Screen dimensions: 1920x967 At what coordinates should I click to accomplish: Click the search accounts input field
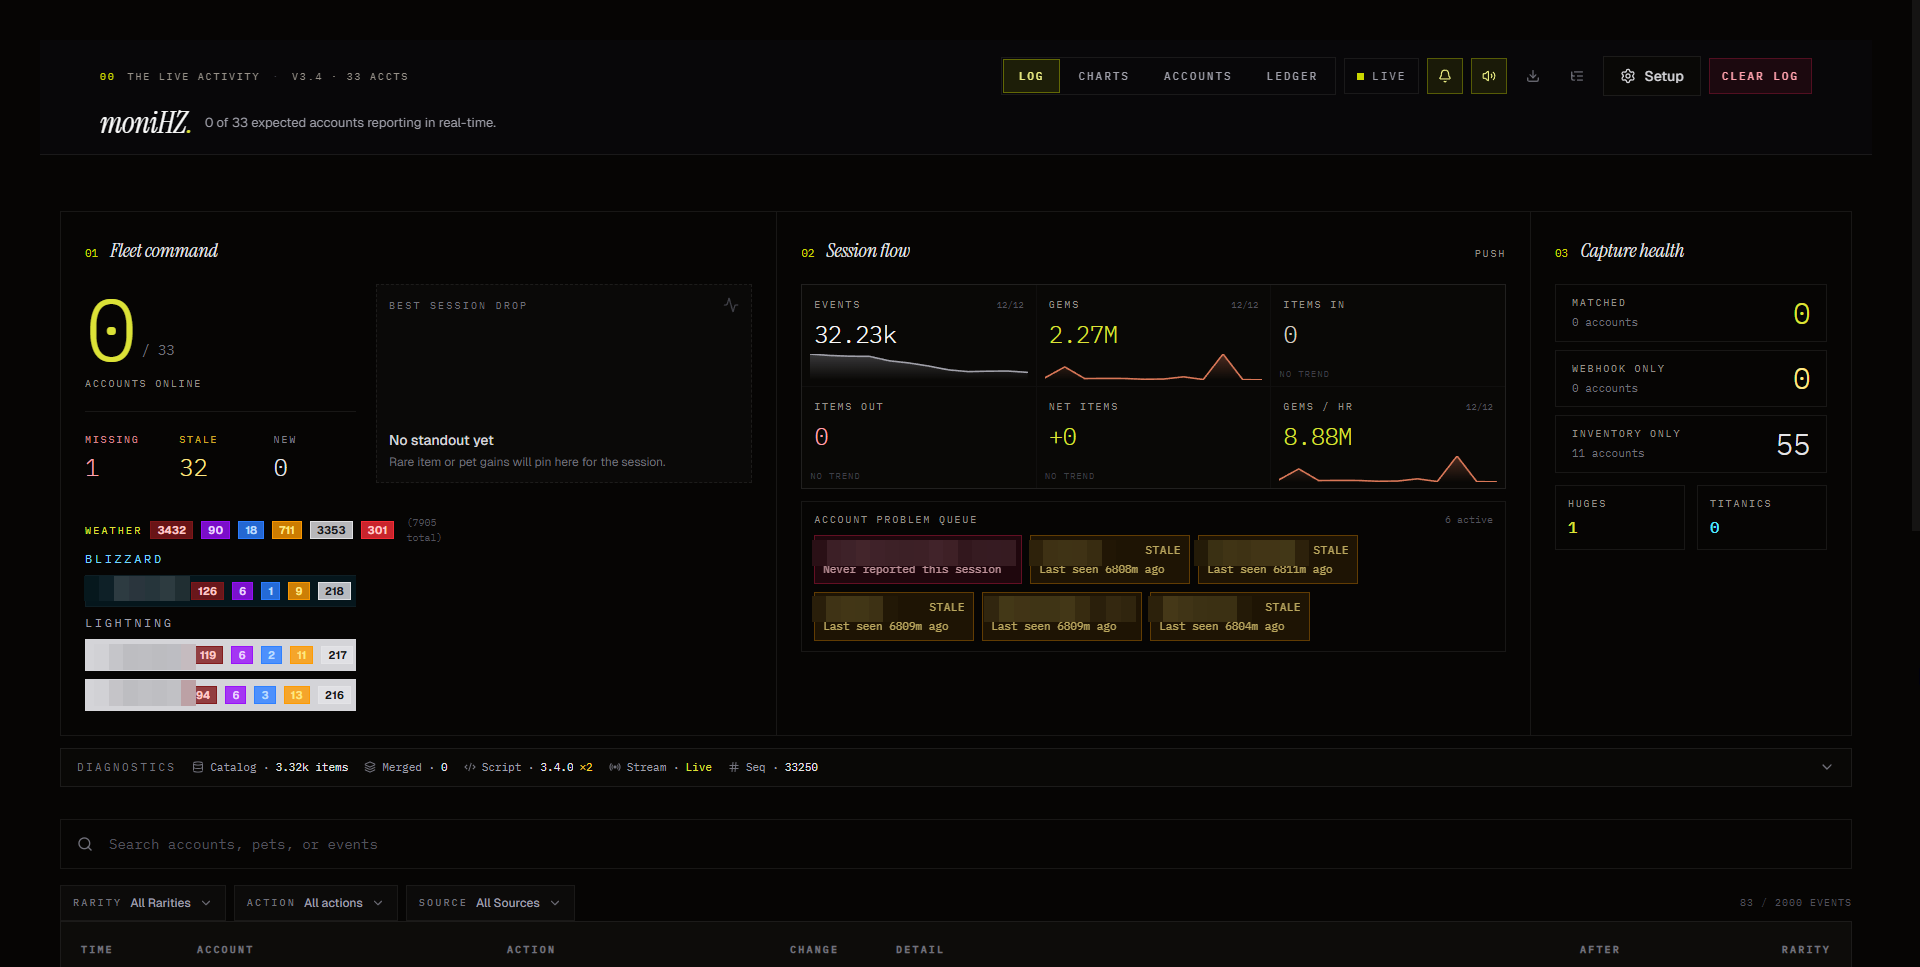956,844
